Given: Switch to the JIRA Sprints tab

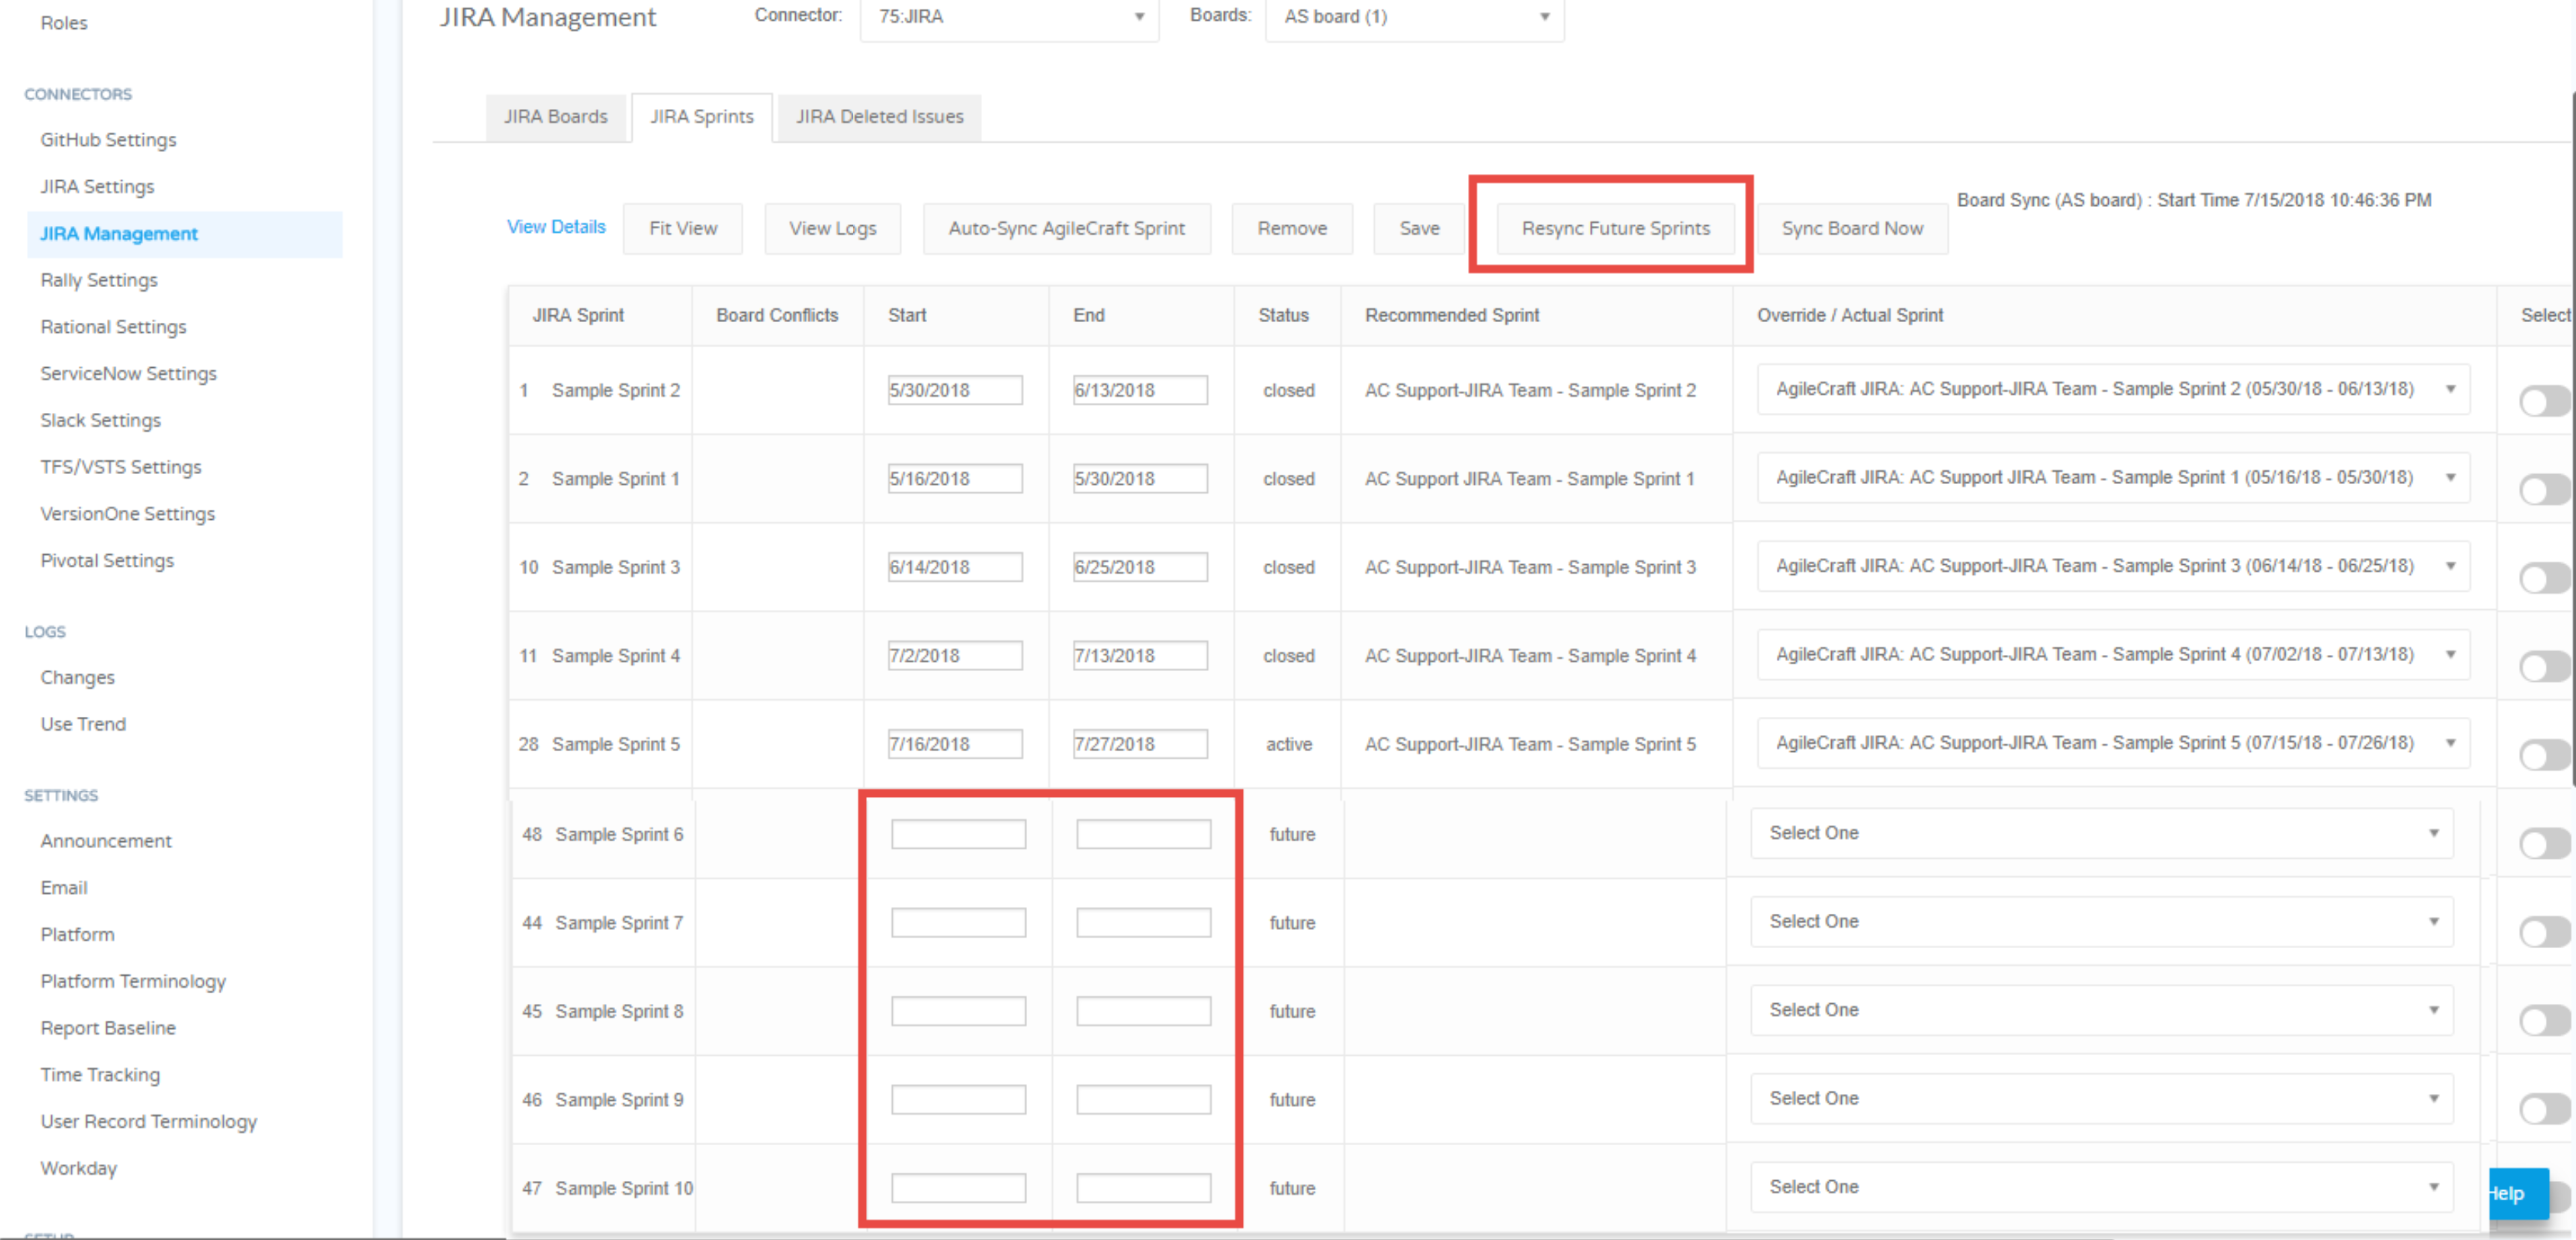Looking at the screenshot, I should click(701, 117).
